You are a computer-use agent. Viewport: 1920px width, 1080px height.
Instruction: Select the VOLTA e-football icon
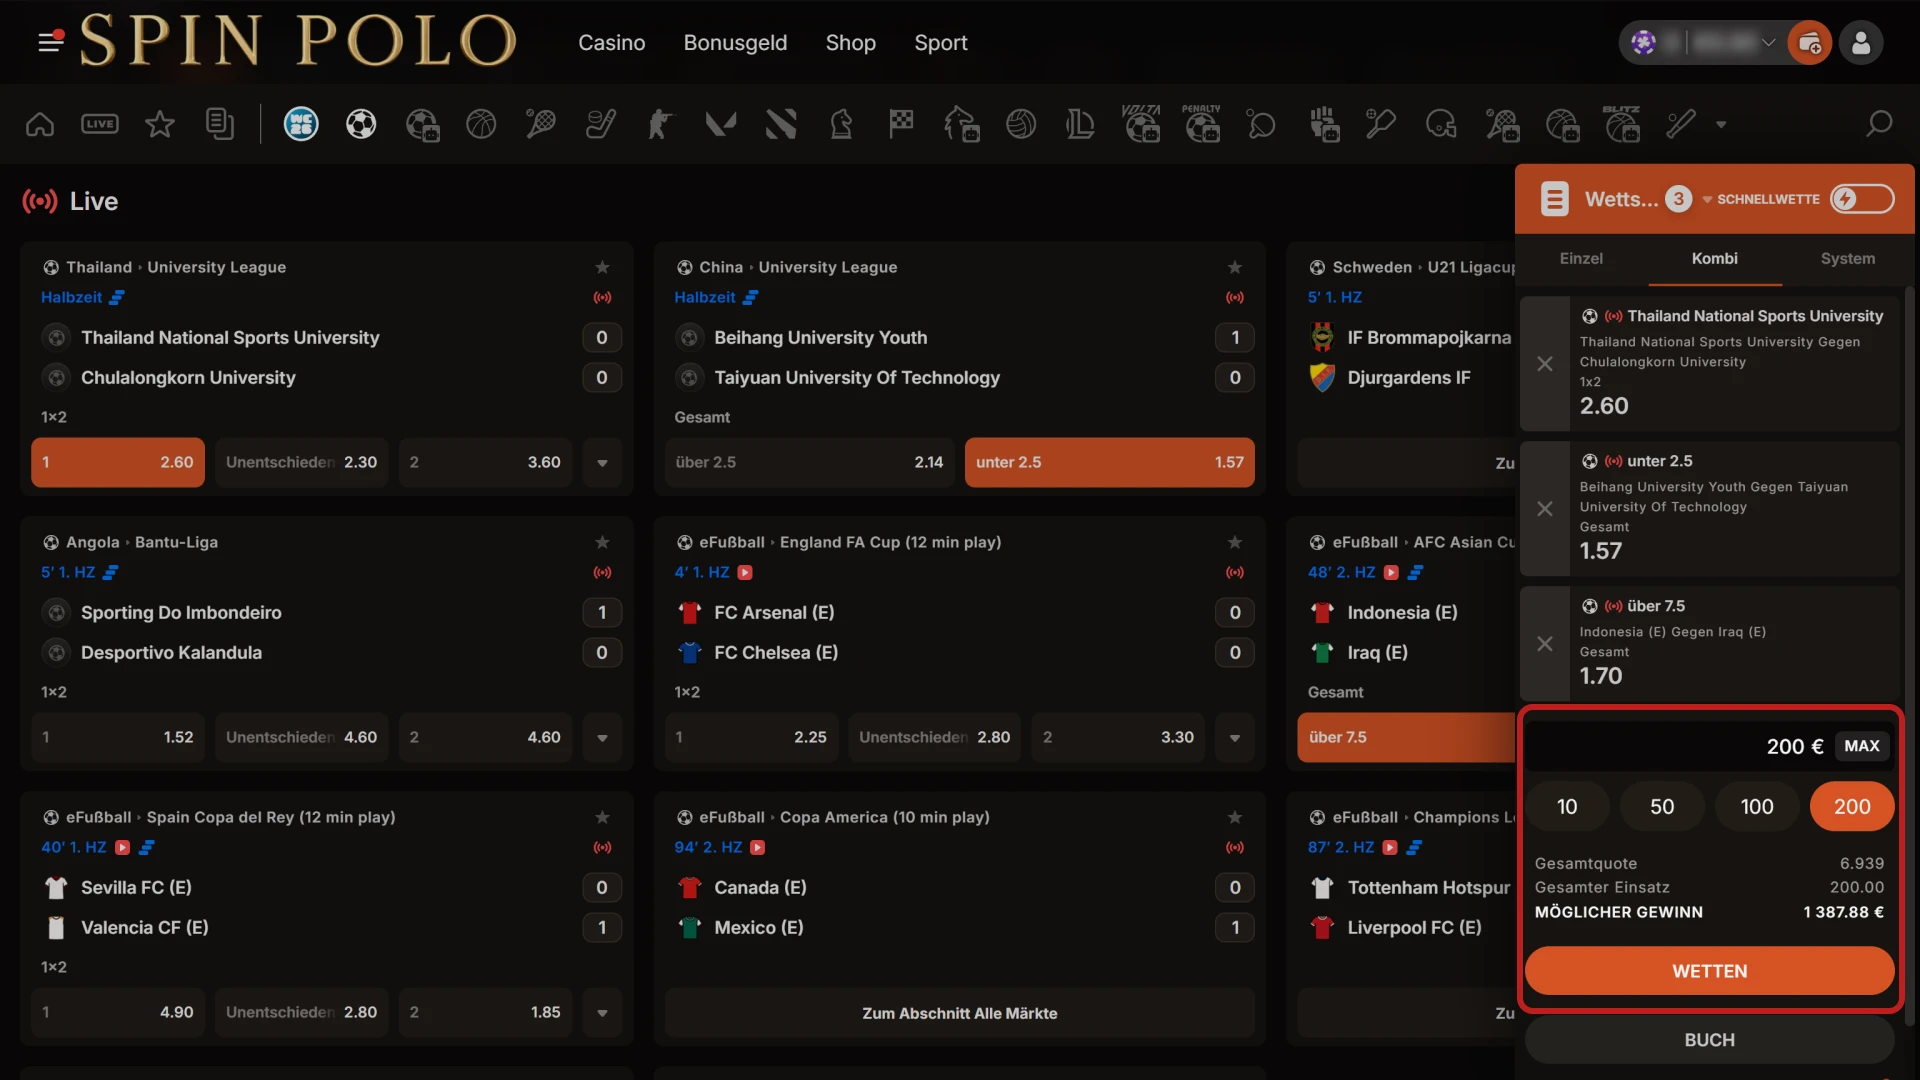coord(1141,124)
